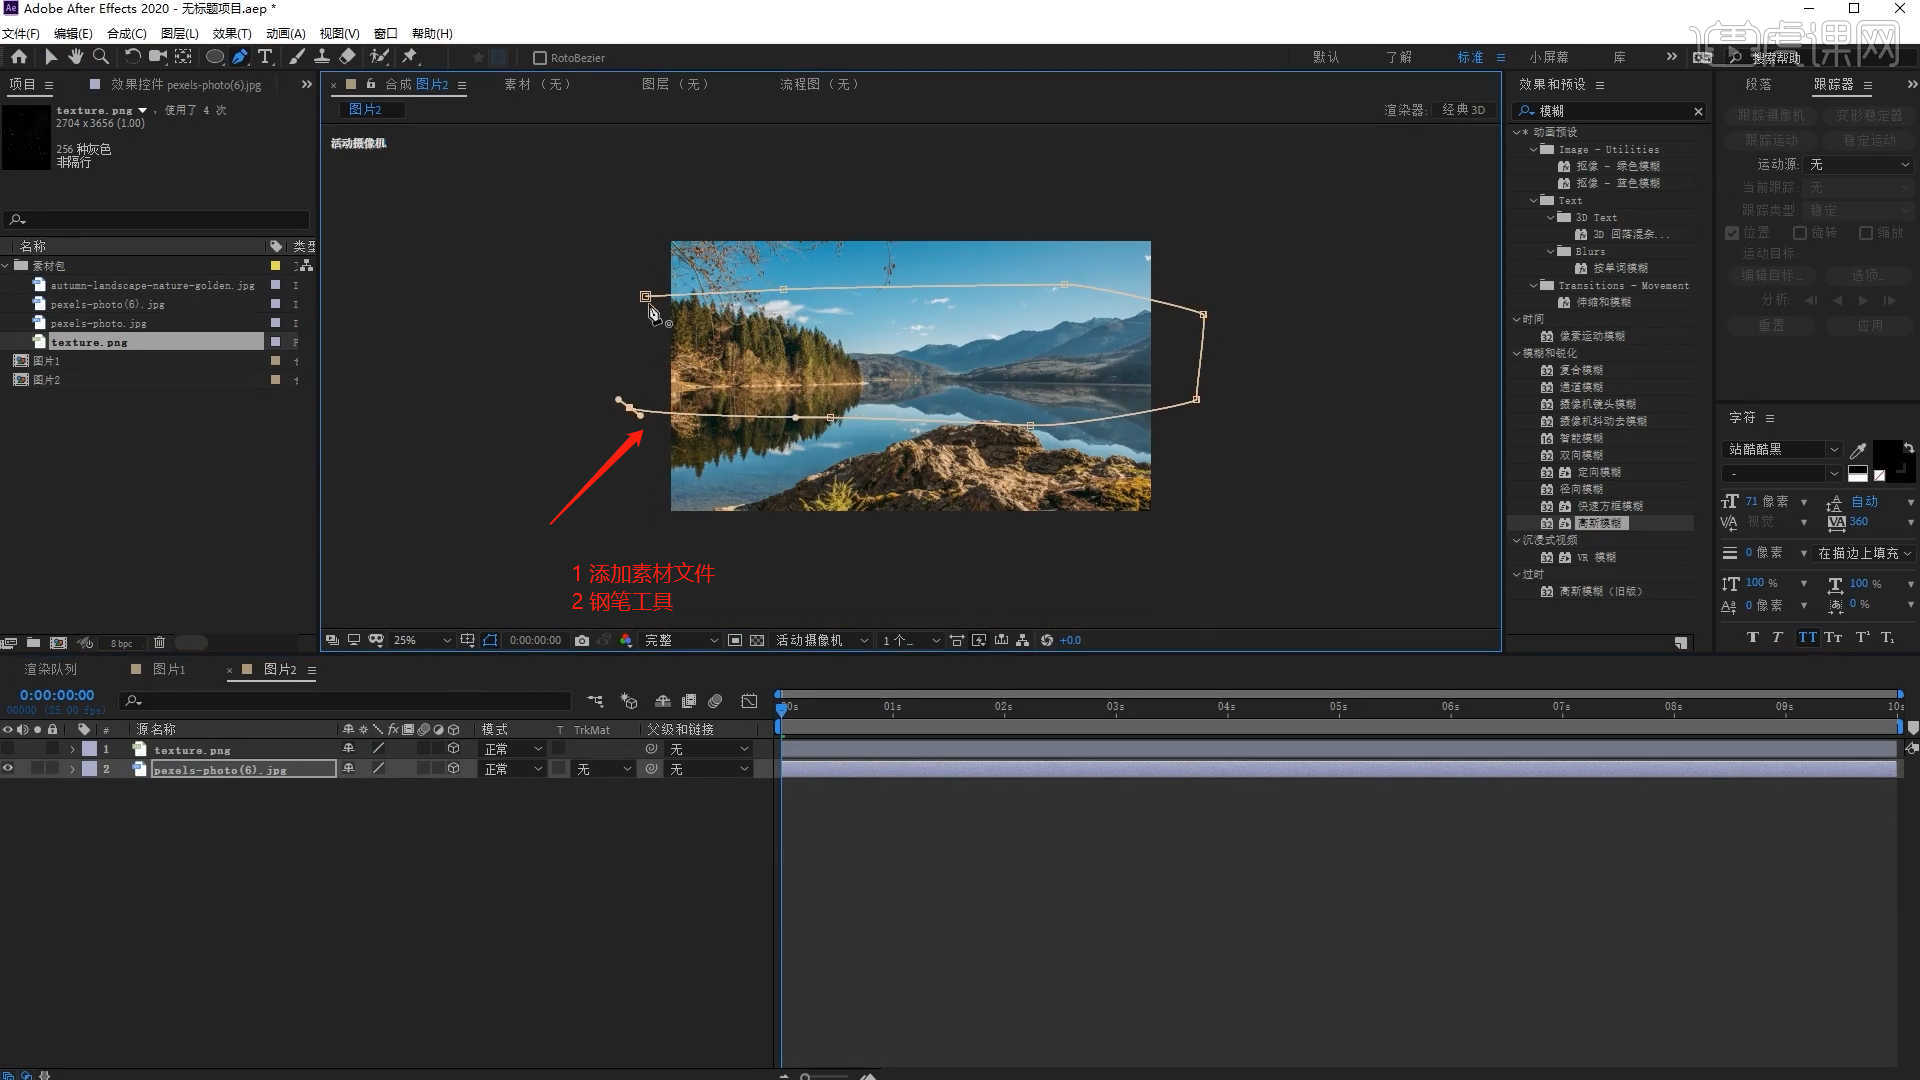The width and height of the screenshot is (1920, 1080).
Task: Enable the RotoBezier checkbox
Action: [x=540, y=58]
